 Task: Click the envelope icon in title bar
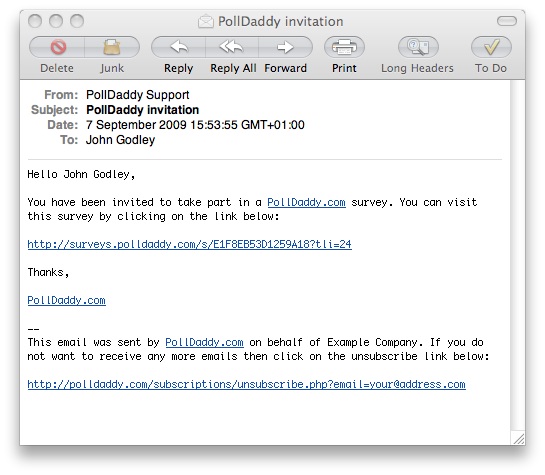205,22
